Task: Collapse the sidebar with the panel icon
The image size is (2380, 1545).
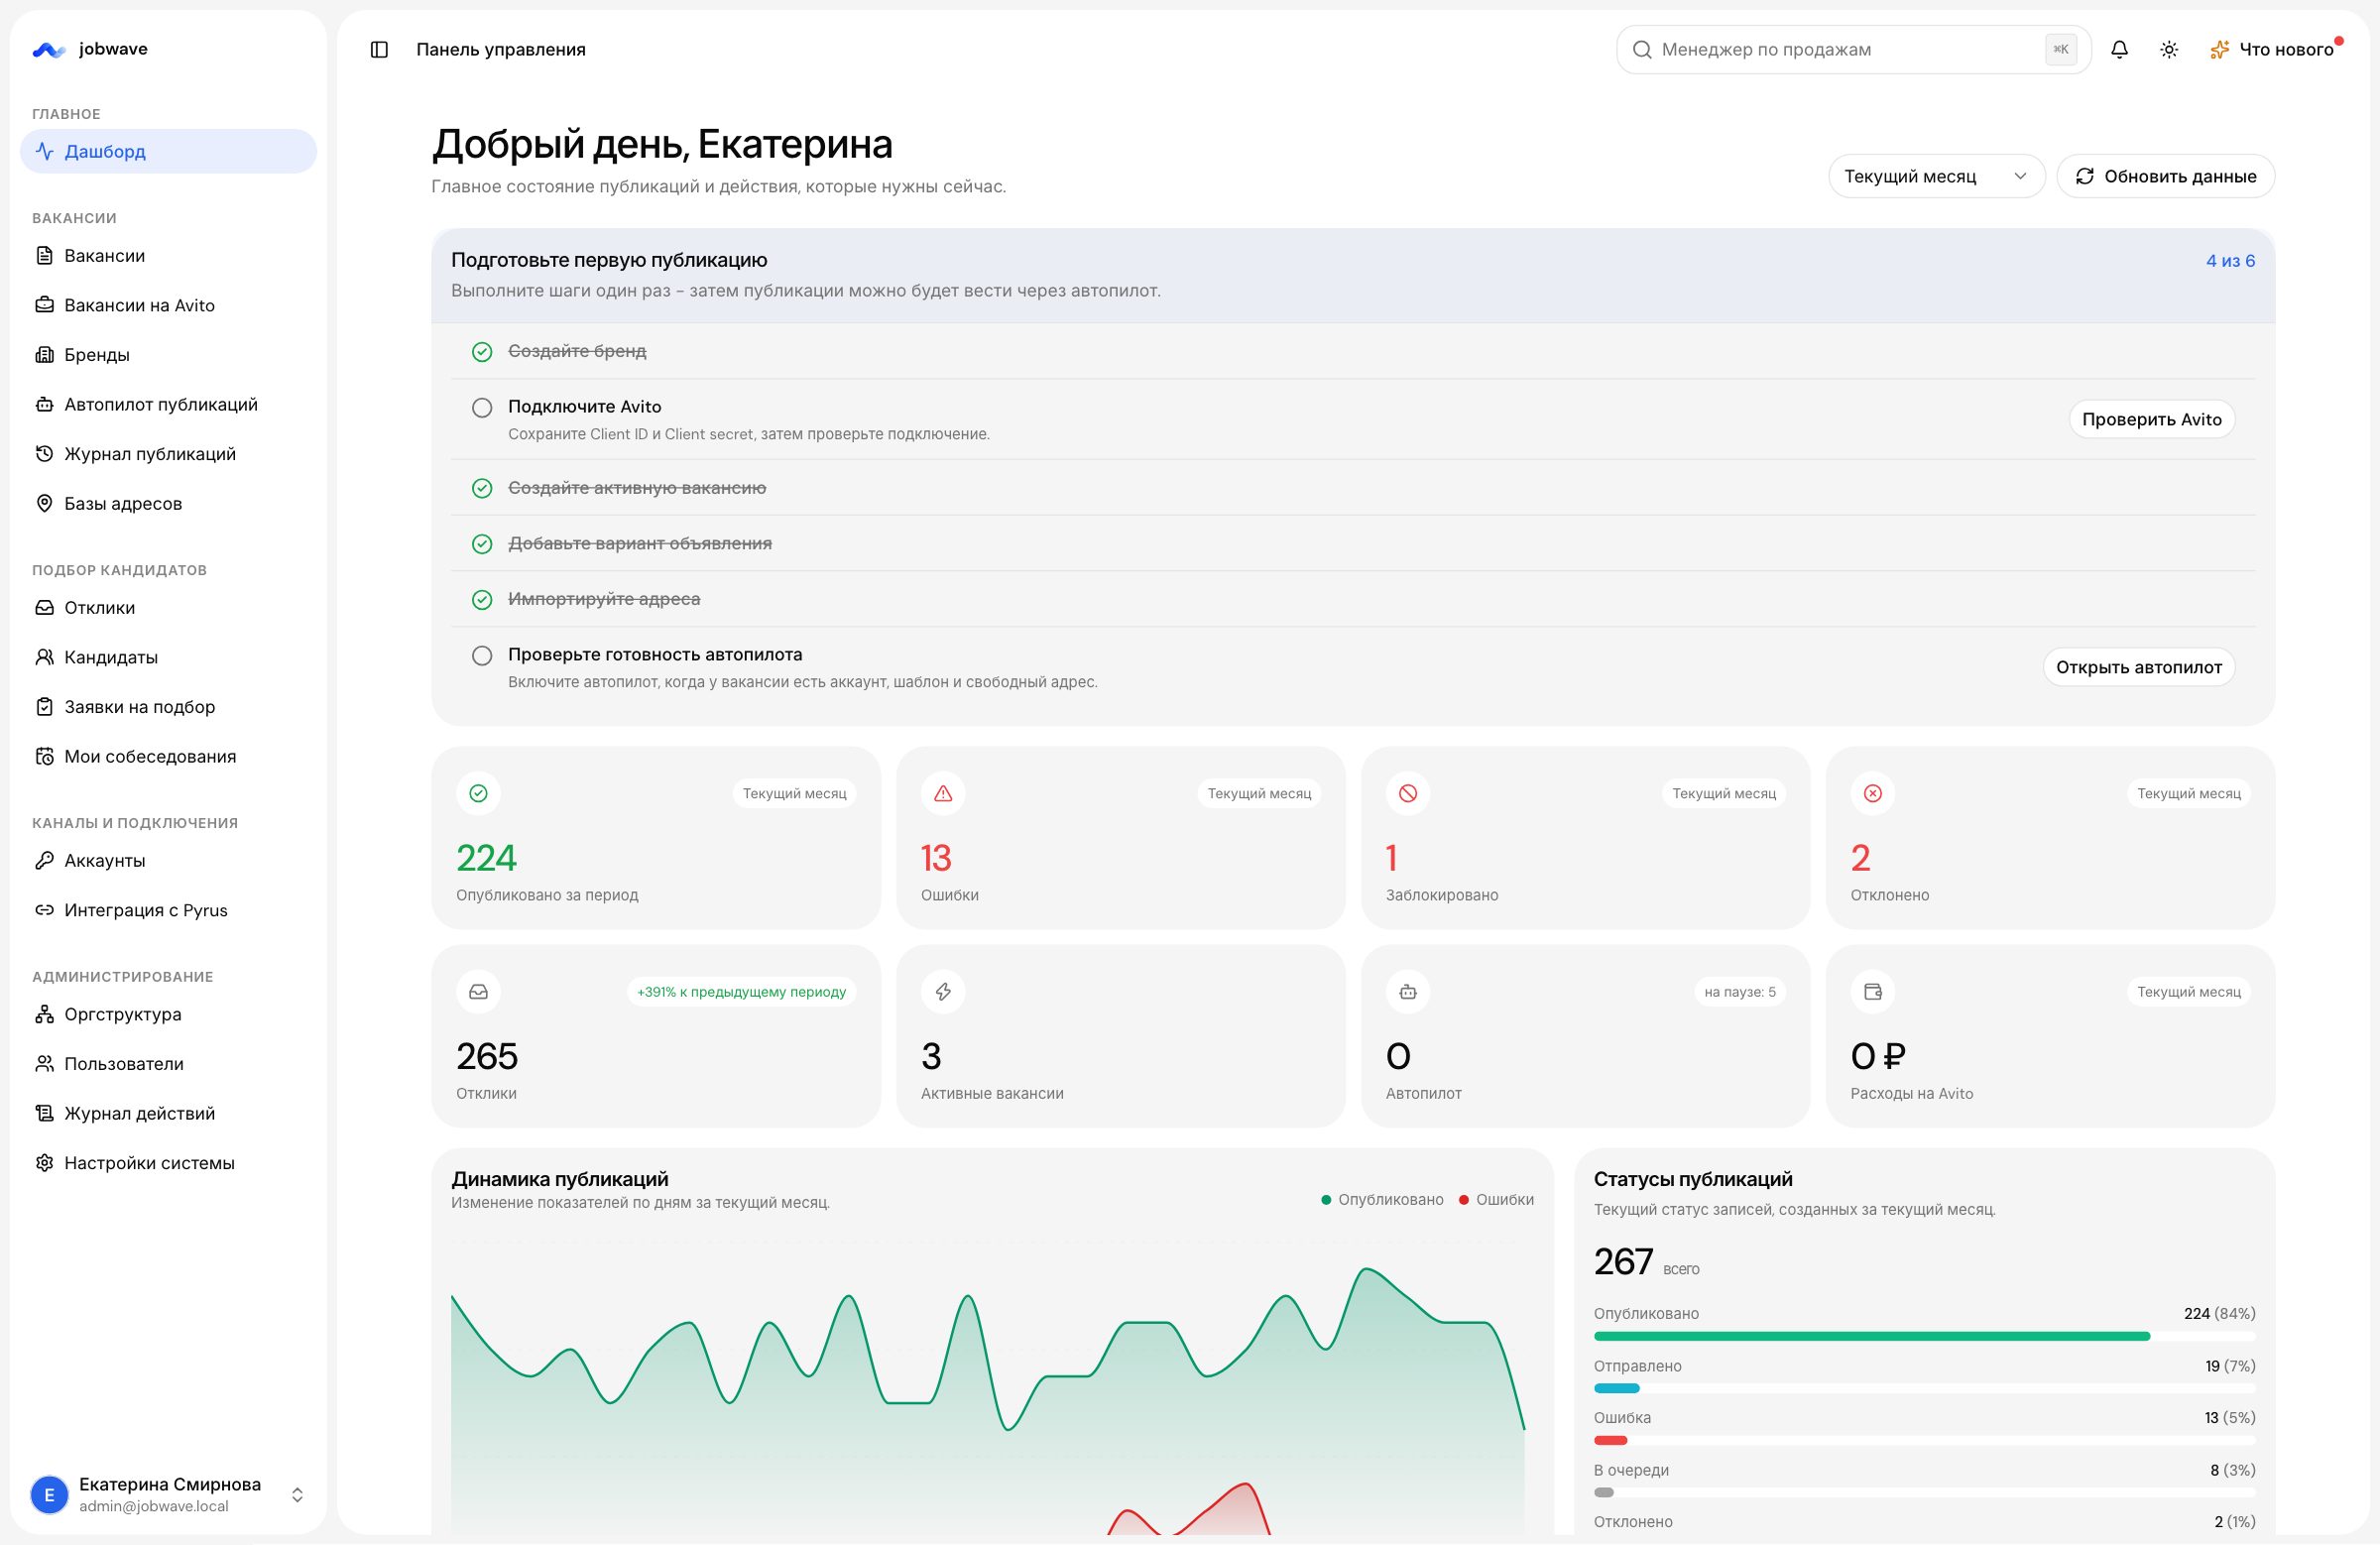Action: [379, 50]
